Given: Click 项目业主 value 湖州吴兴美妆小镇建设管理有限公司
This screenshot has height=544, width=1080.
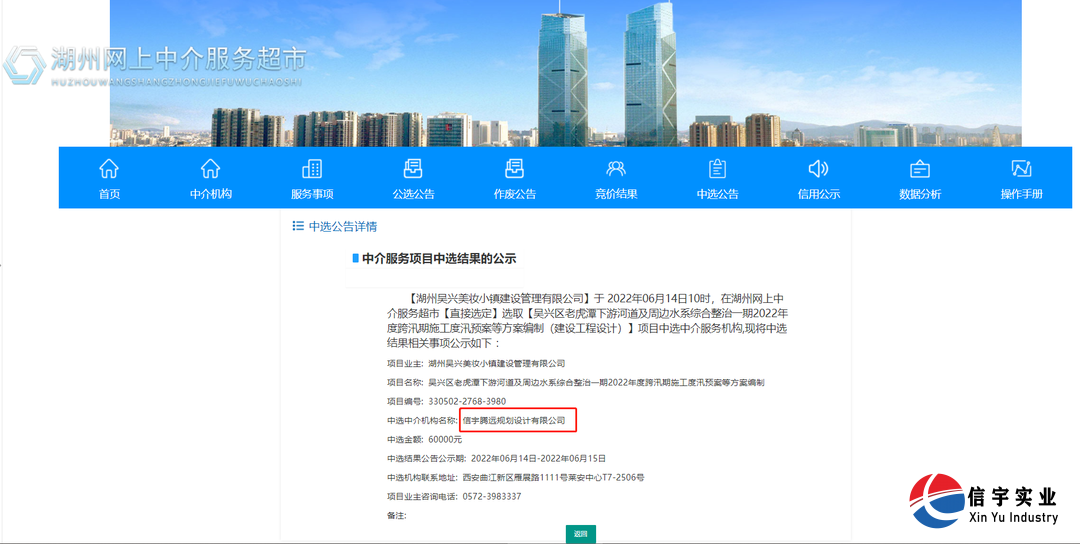Looking at the screenshot, I should (x=497, y=364).
